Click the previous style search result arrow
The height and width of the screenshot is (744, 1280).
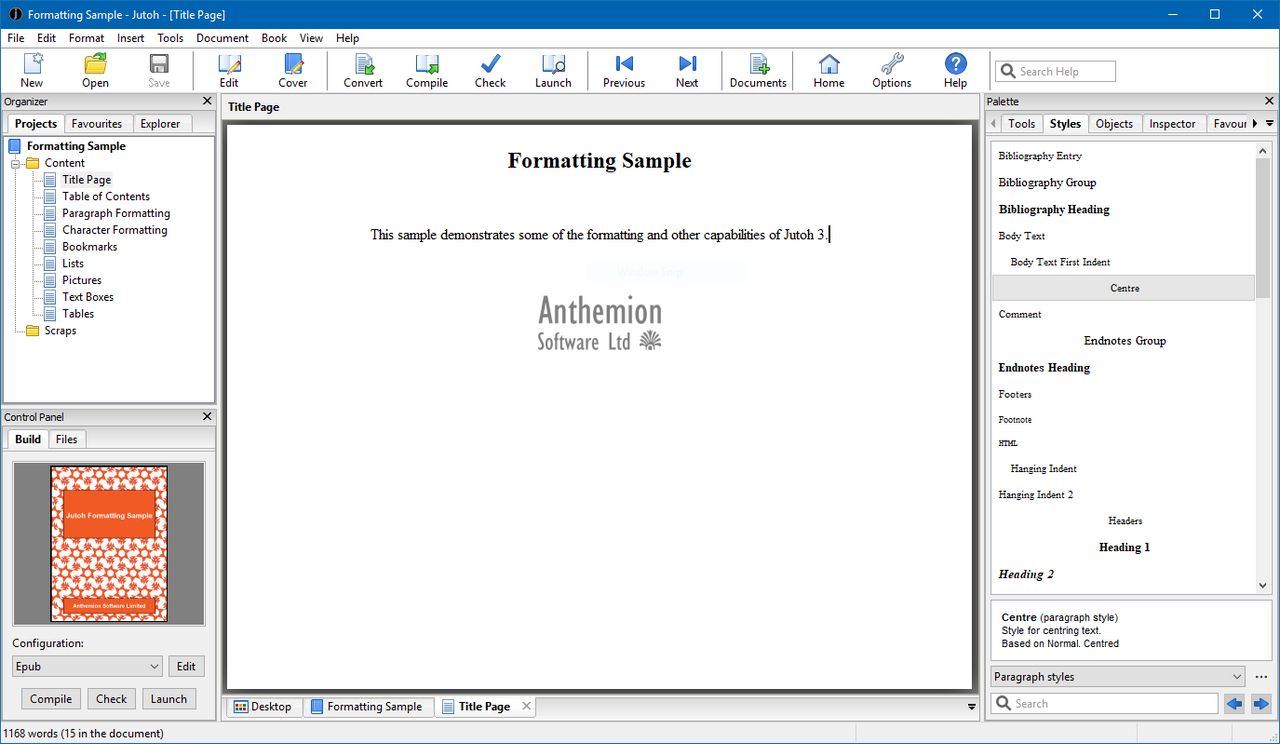point(1235,704)
